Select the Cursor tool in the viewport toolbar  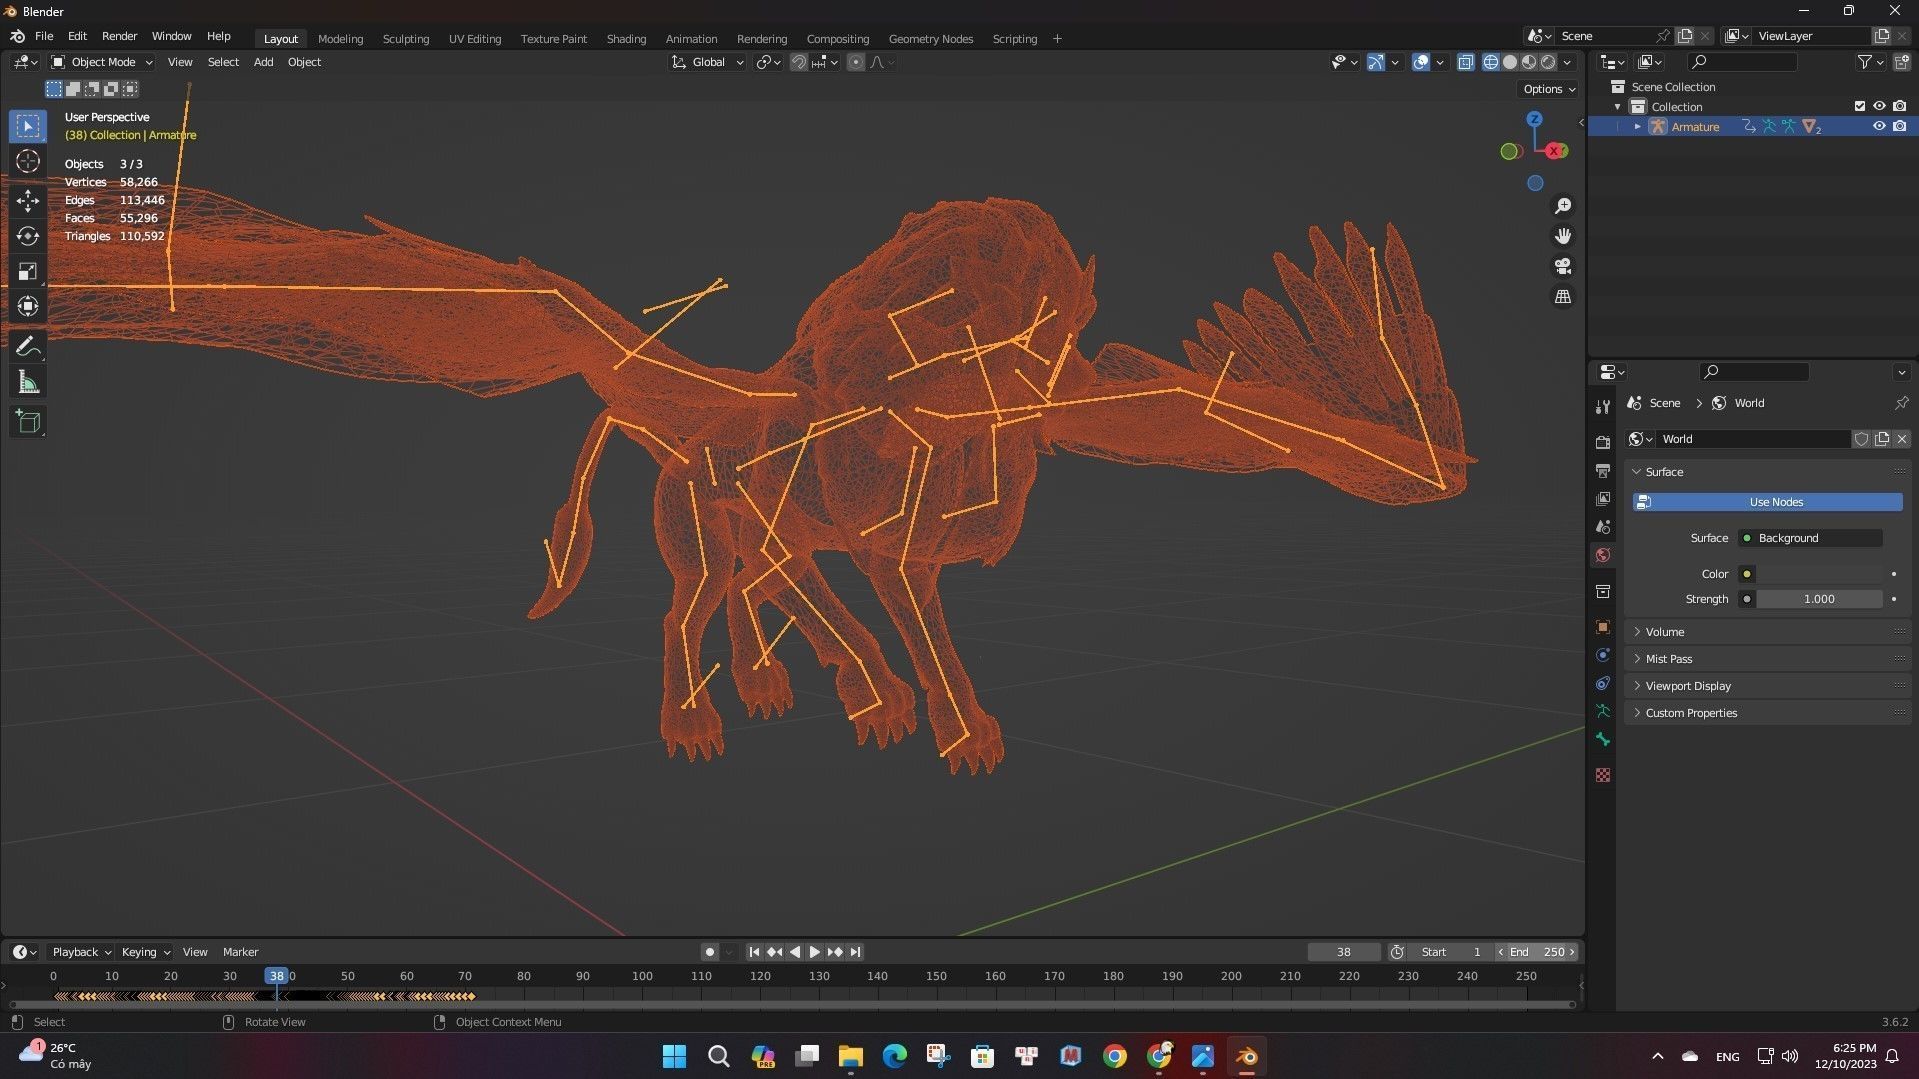[x=28, y=162]
